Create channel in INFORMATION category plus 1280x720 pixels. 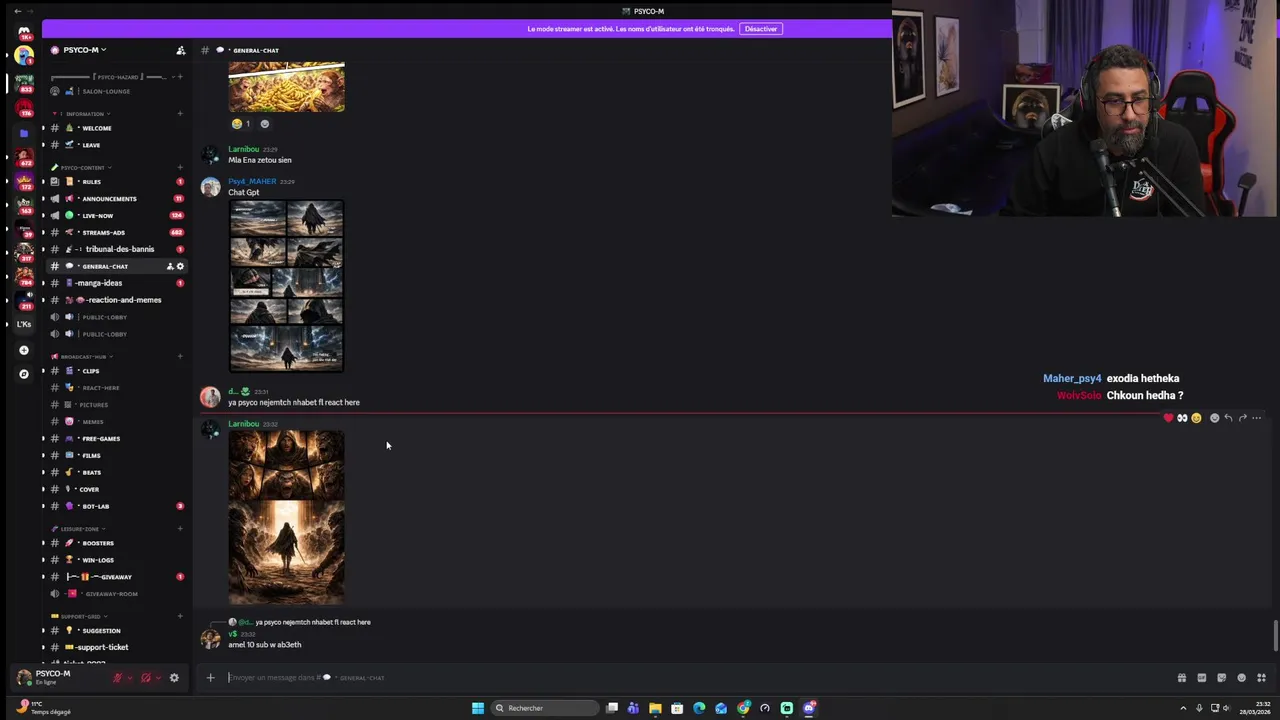click(x=180, y=114)
